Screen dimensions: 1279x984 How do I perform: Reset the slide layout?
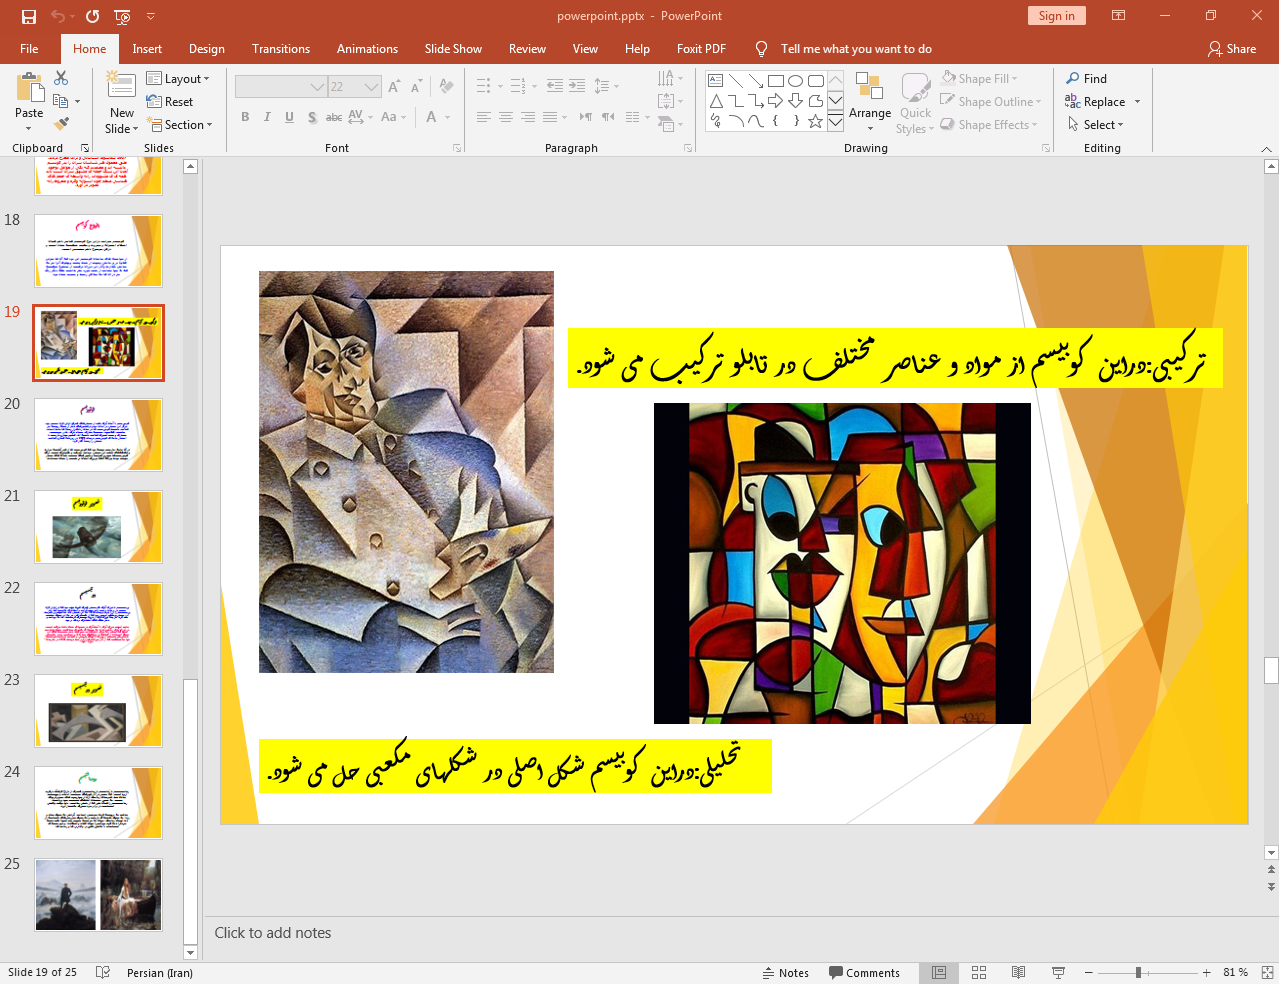tap(170, 101)
